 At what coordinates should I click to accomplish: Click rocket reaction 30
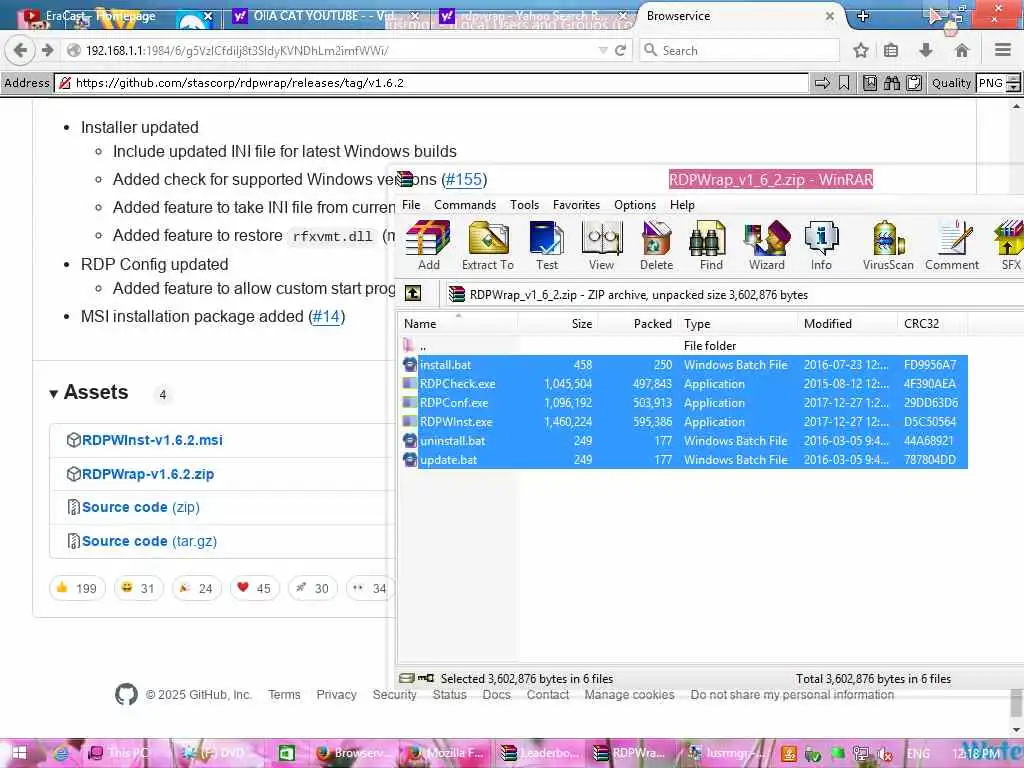(312, 588)
